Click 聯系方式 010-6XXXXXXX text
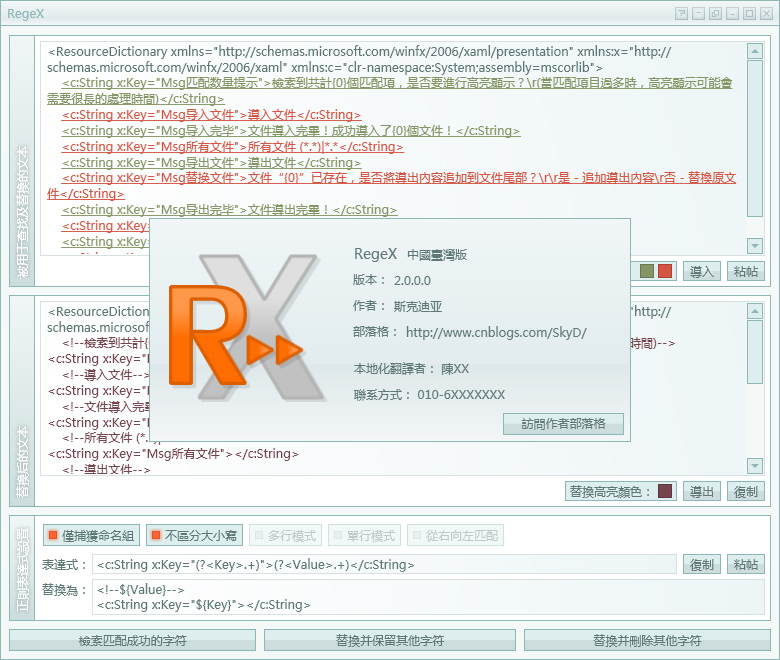The width and height of the screenshot is (780, 660). 429,395
